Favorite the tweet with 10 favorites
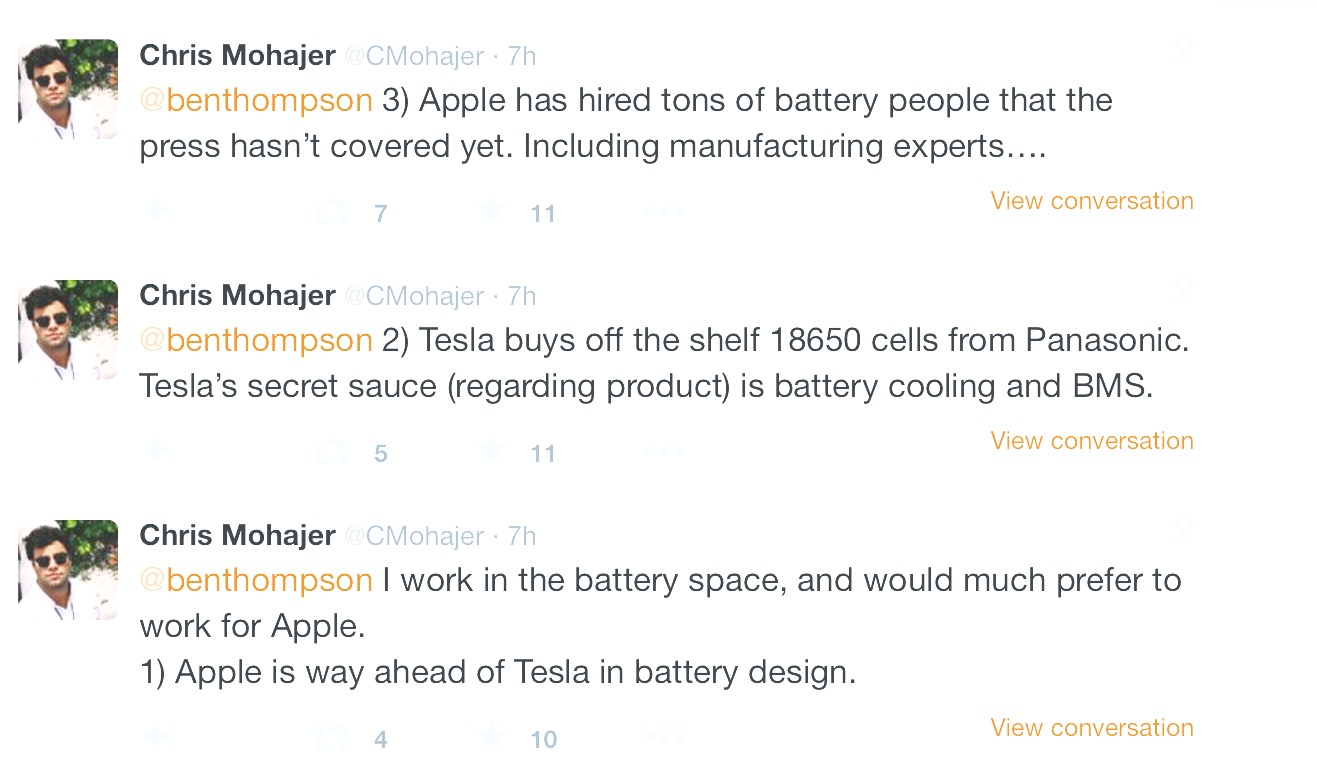The width and height of the screenshot is (1317, 759). [491, 739]
